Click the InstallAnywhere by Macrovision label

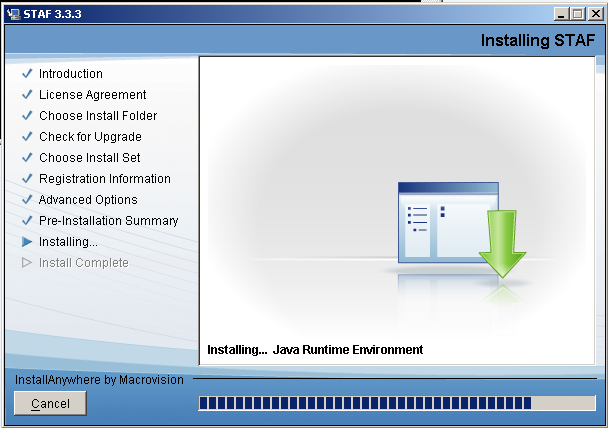(x=100, y=381)
